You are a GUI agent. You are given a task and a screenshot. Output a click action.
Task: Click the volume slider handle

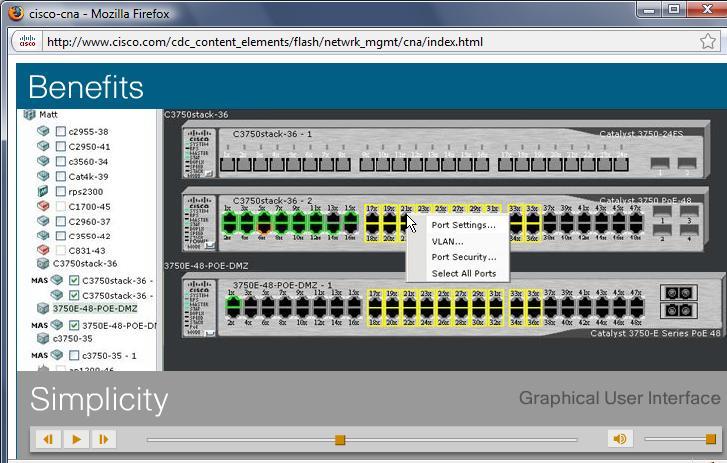tap(710, 438)
